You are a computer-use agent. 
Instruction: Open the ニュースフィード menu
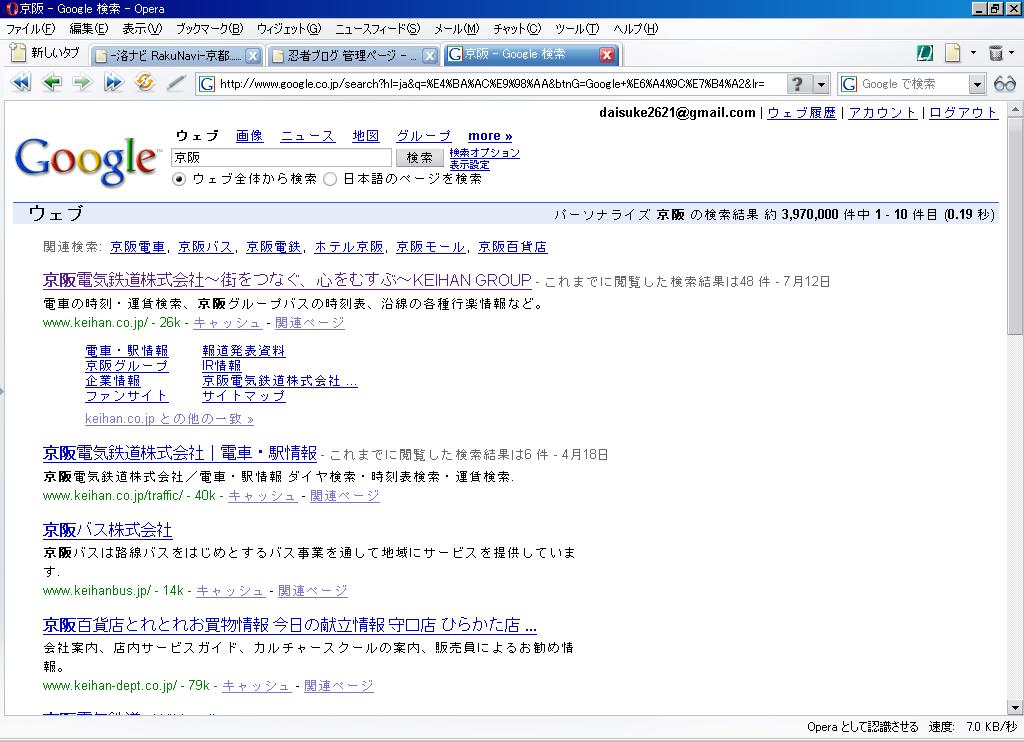[x=377, y=29]
